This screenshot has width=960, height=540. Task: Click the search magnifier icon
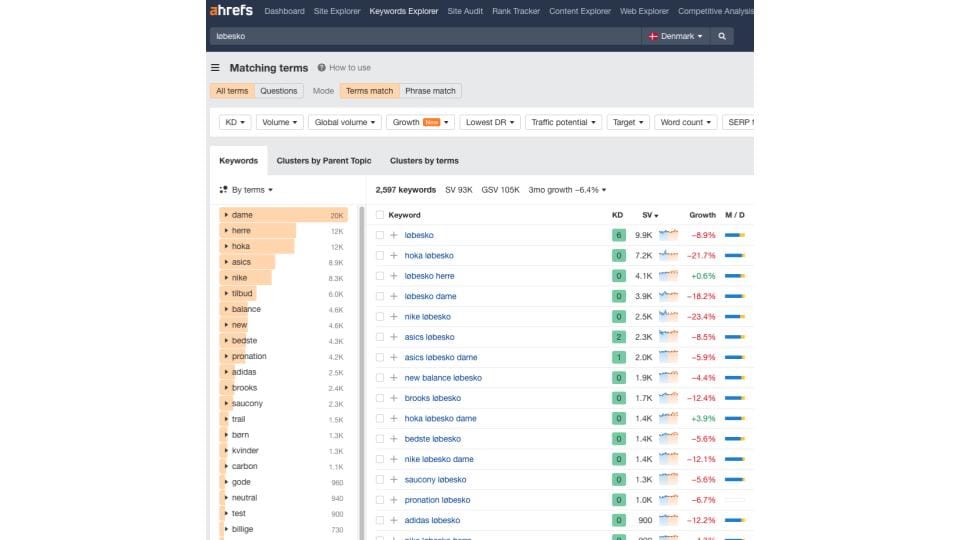(722, 36)
